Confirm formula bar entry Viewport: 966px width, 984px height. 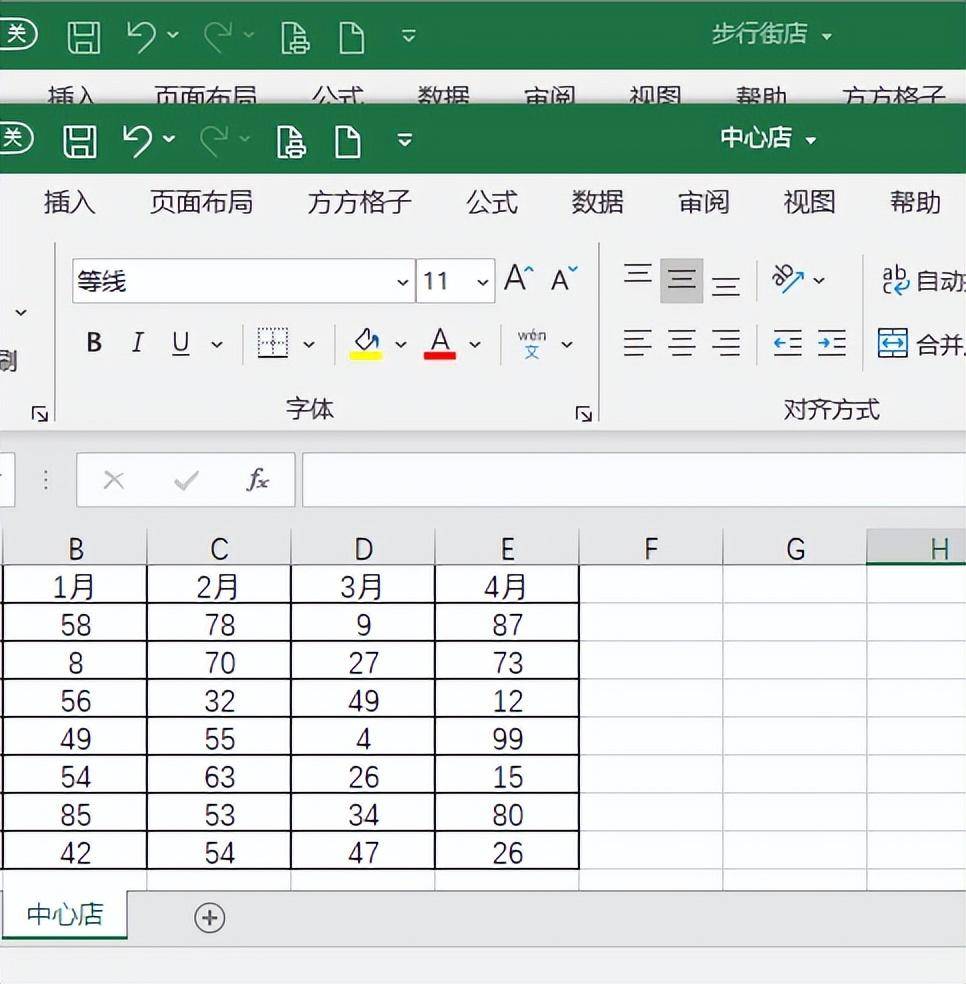tap(186, 481)
